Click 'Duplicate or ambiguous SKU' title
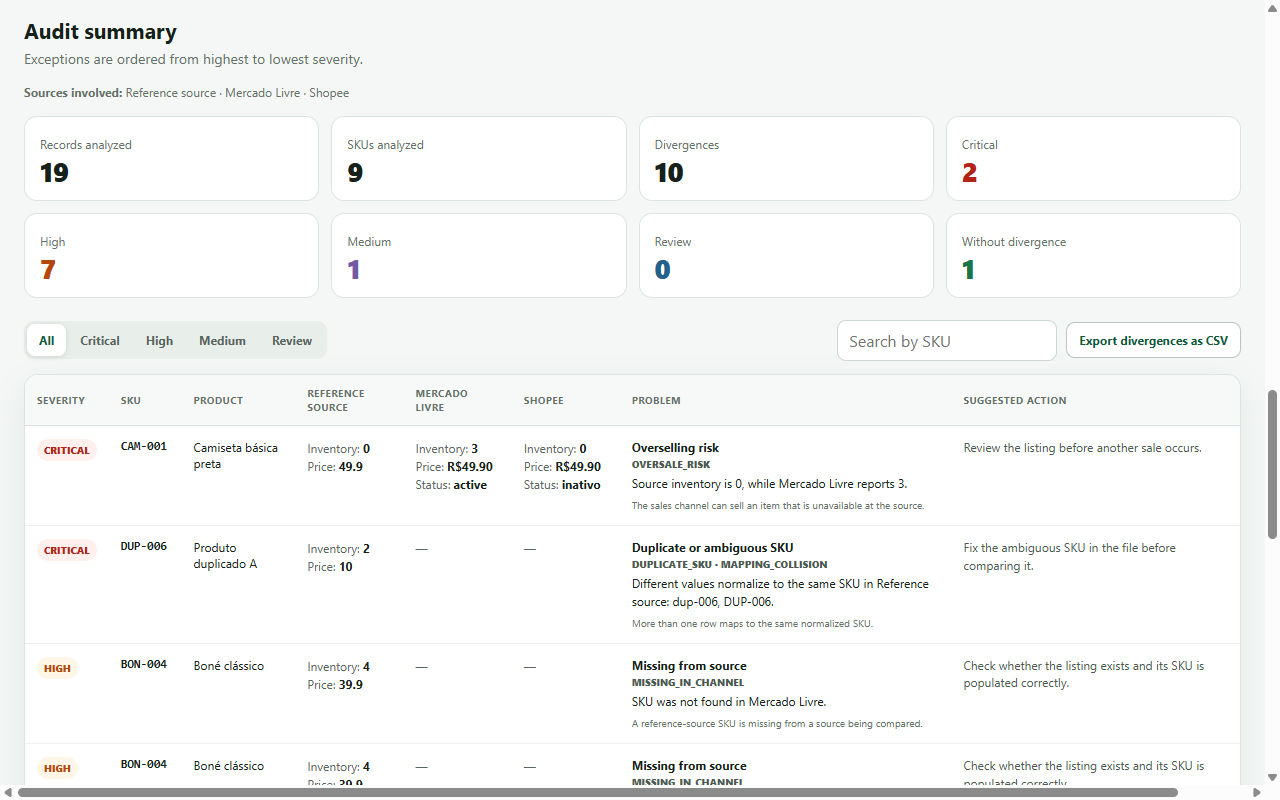This screenshot has height=800, width=1280. (x=712, y=548)
